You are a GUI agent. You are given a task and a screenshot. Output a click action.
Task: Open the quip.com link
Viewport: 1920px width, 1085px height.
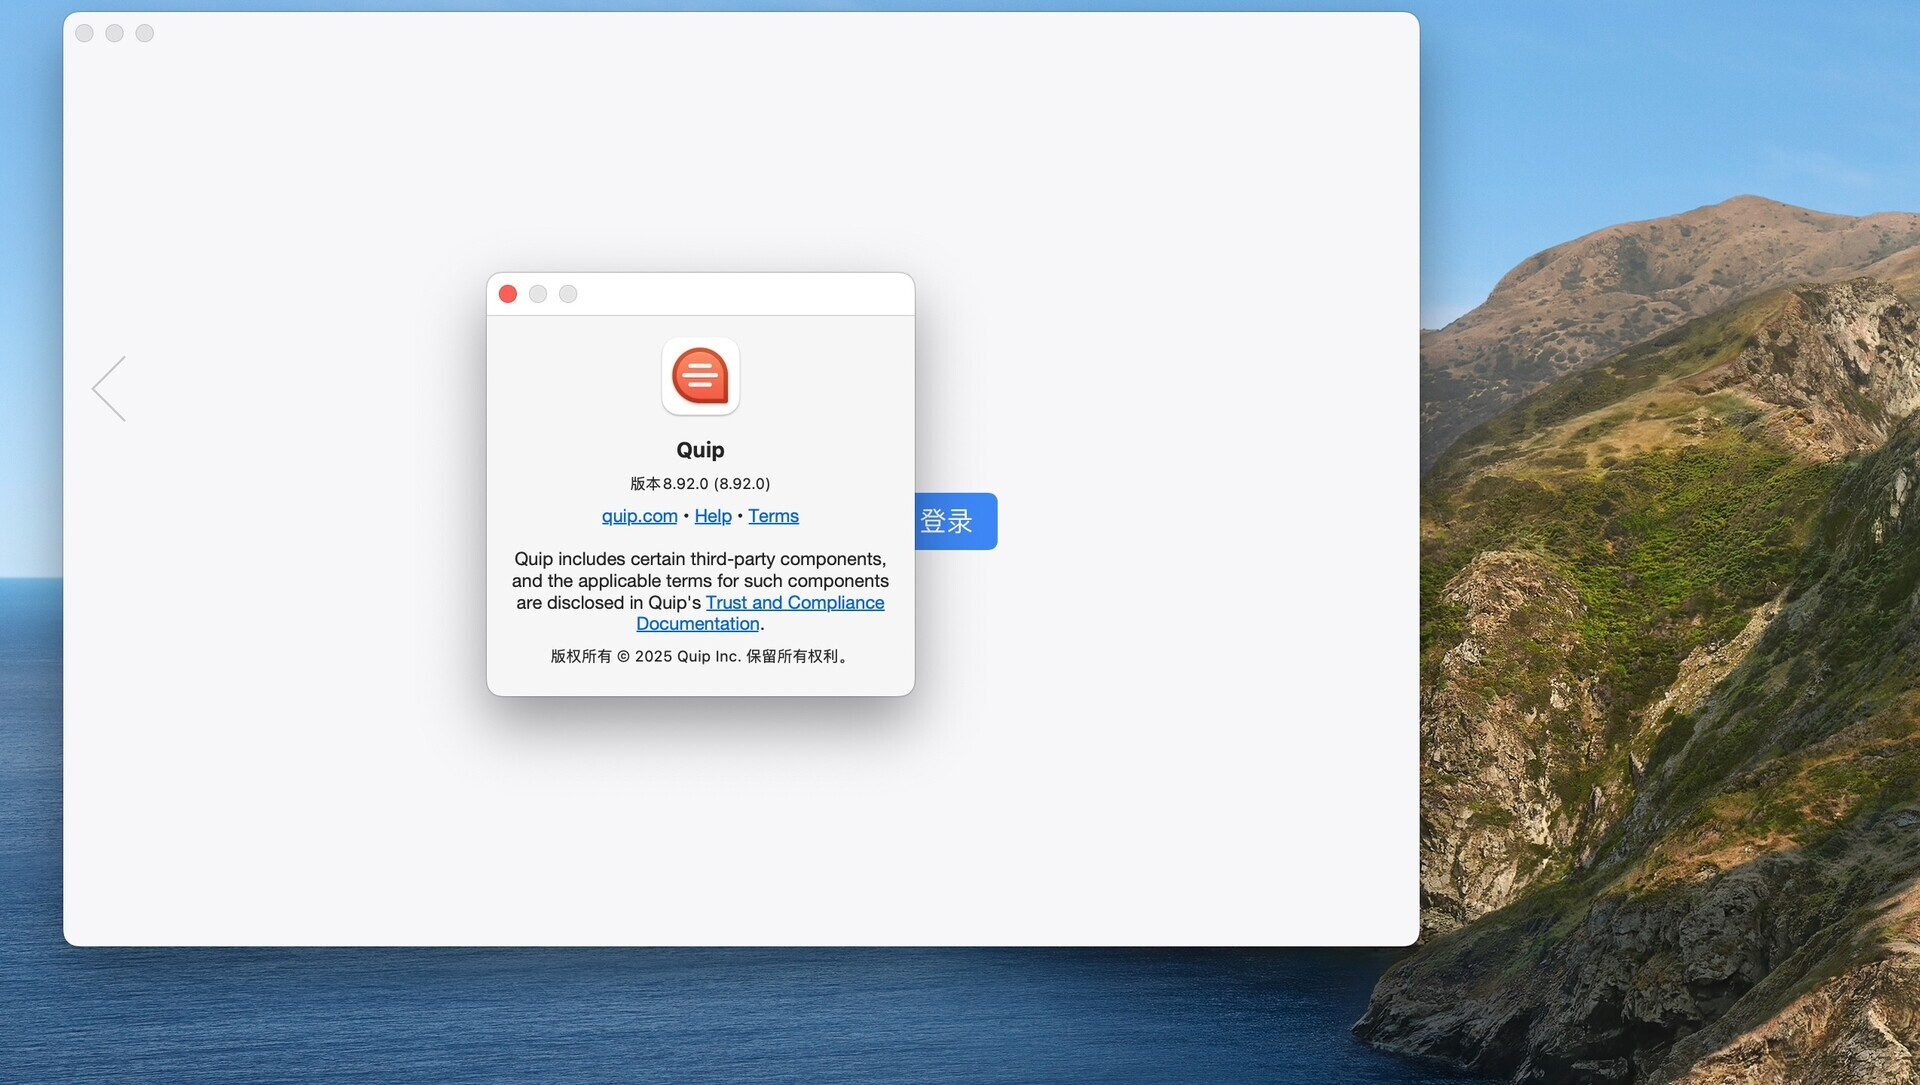click(x=639, y=516)
